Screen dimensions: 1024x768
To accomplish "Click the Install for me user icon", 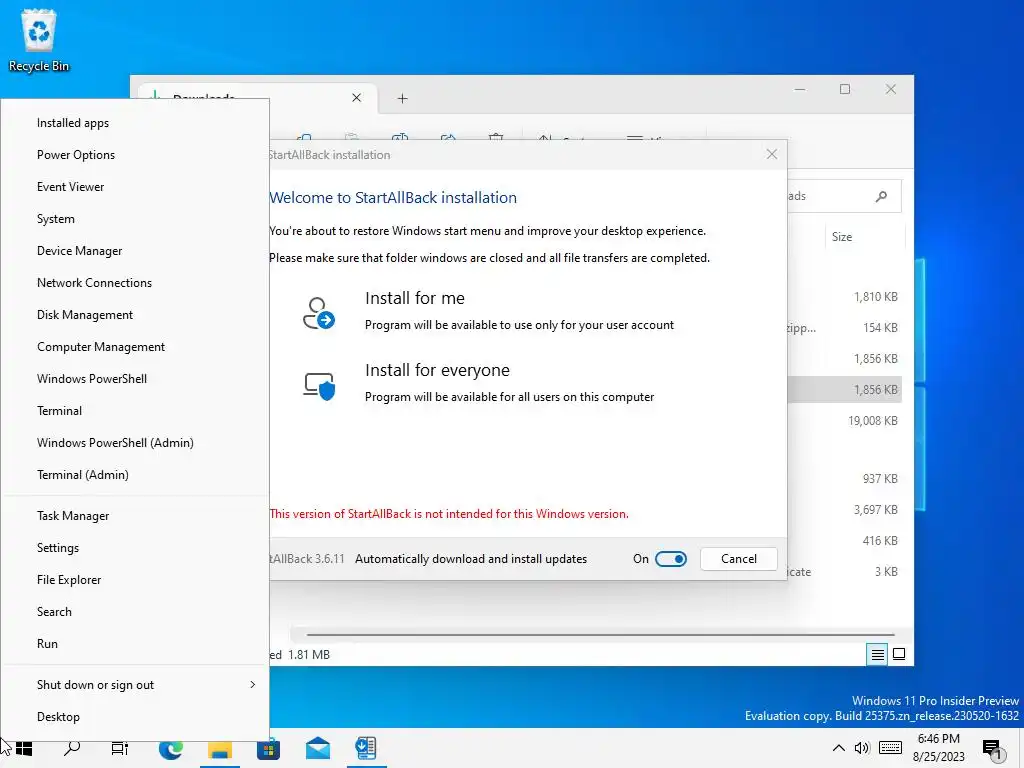I will (319, 313).
